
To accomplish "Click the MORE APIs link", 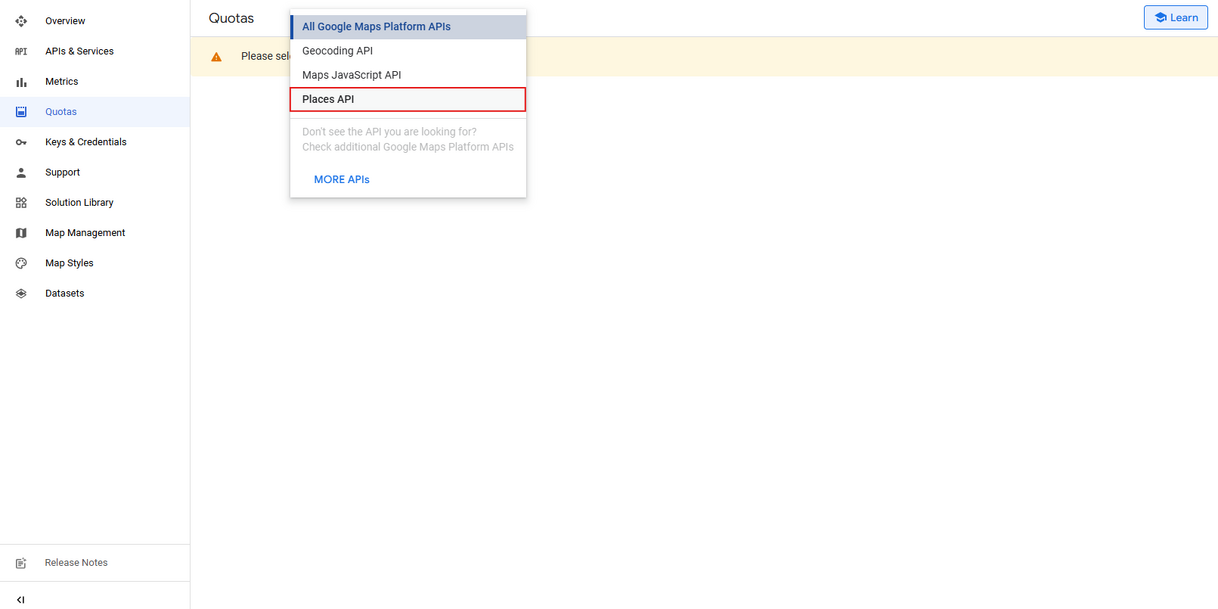I will coord(342,180).
